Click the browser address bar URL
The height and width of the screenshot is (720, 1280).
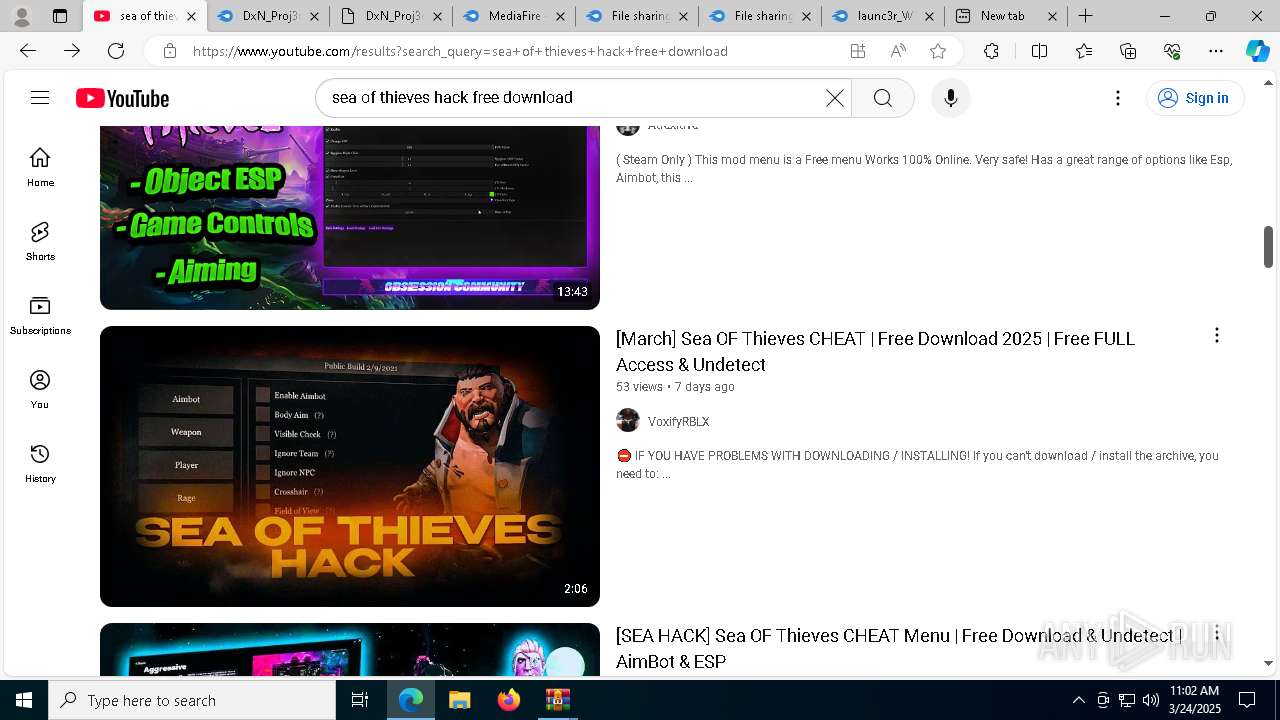pos(460,51)
